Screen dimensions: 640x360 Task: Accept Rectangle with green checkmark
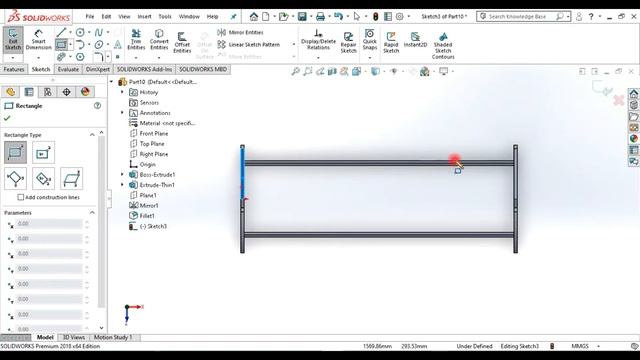pos(7,118)
